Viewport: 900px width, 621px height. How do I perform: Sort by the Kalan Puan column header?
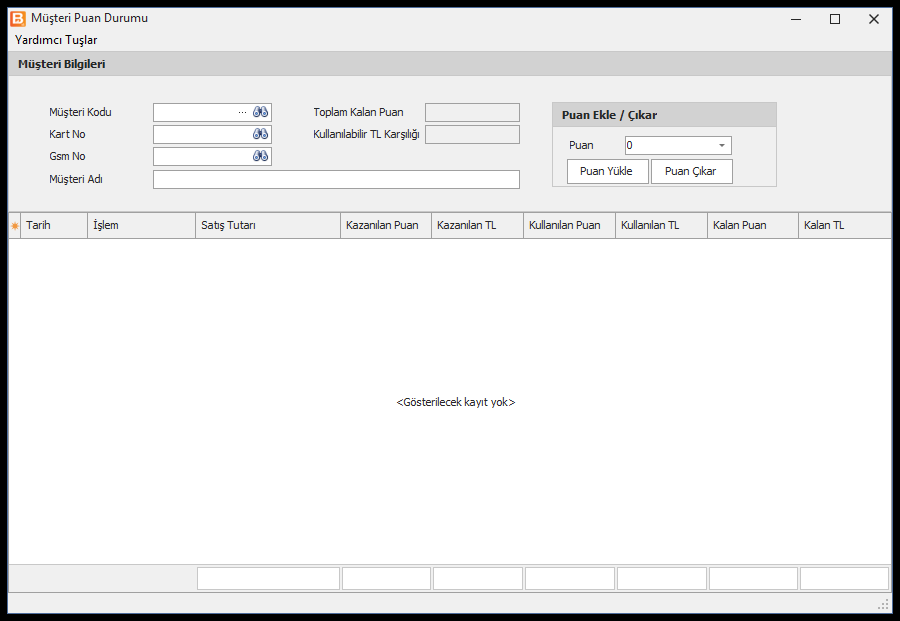tap(753, 226)
